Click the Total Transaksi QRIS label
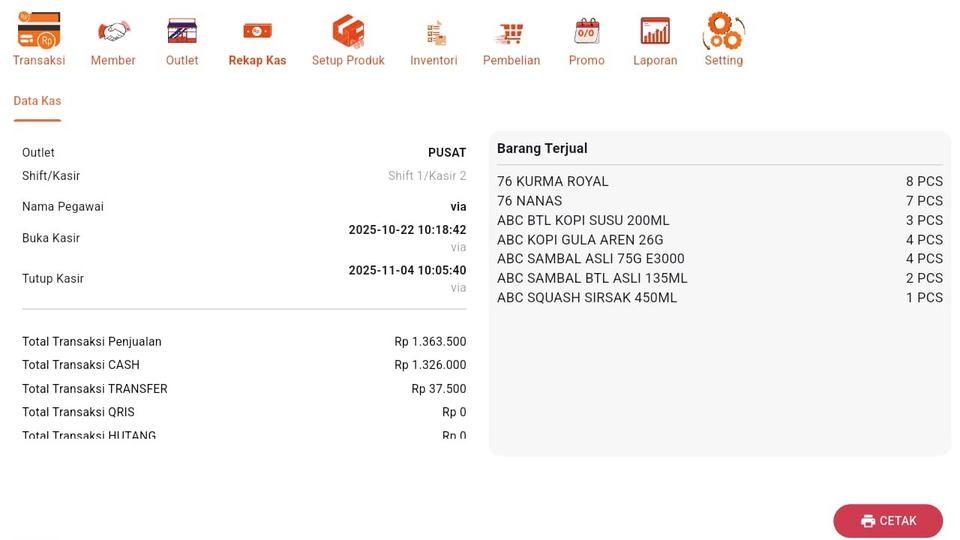 [x=78, y=412]
